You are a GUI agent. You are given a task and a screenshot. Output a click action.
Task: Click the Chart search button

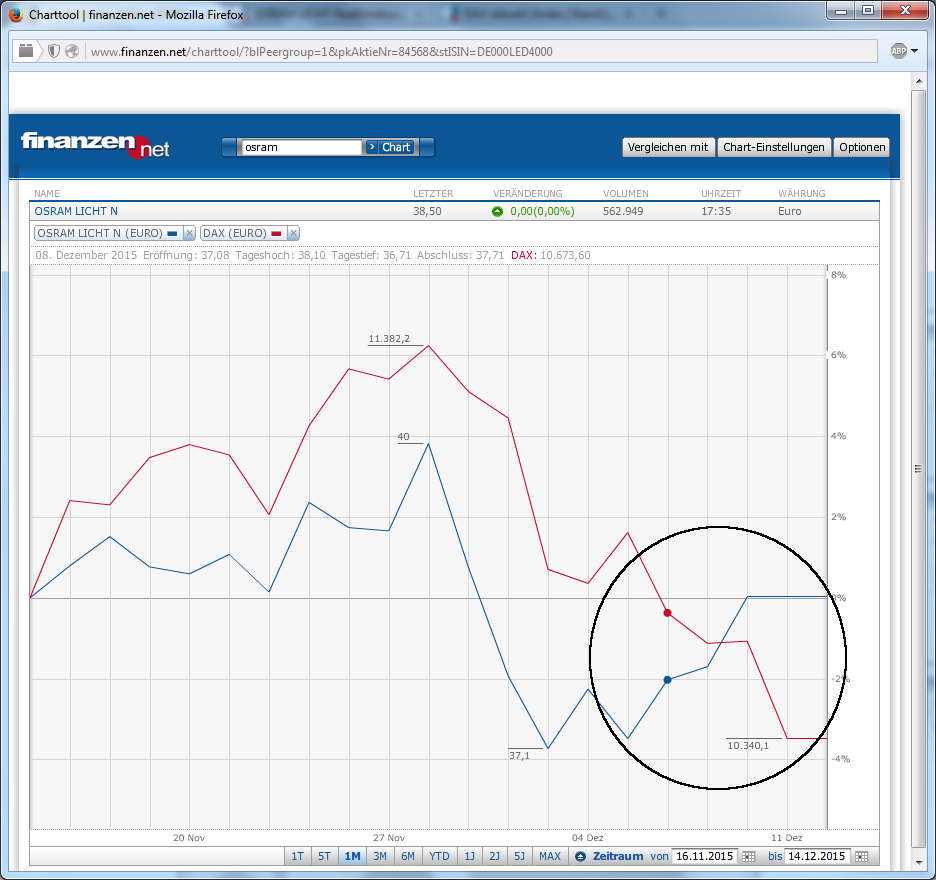coord(391,147)
